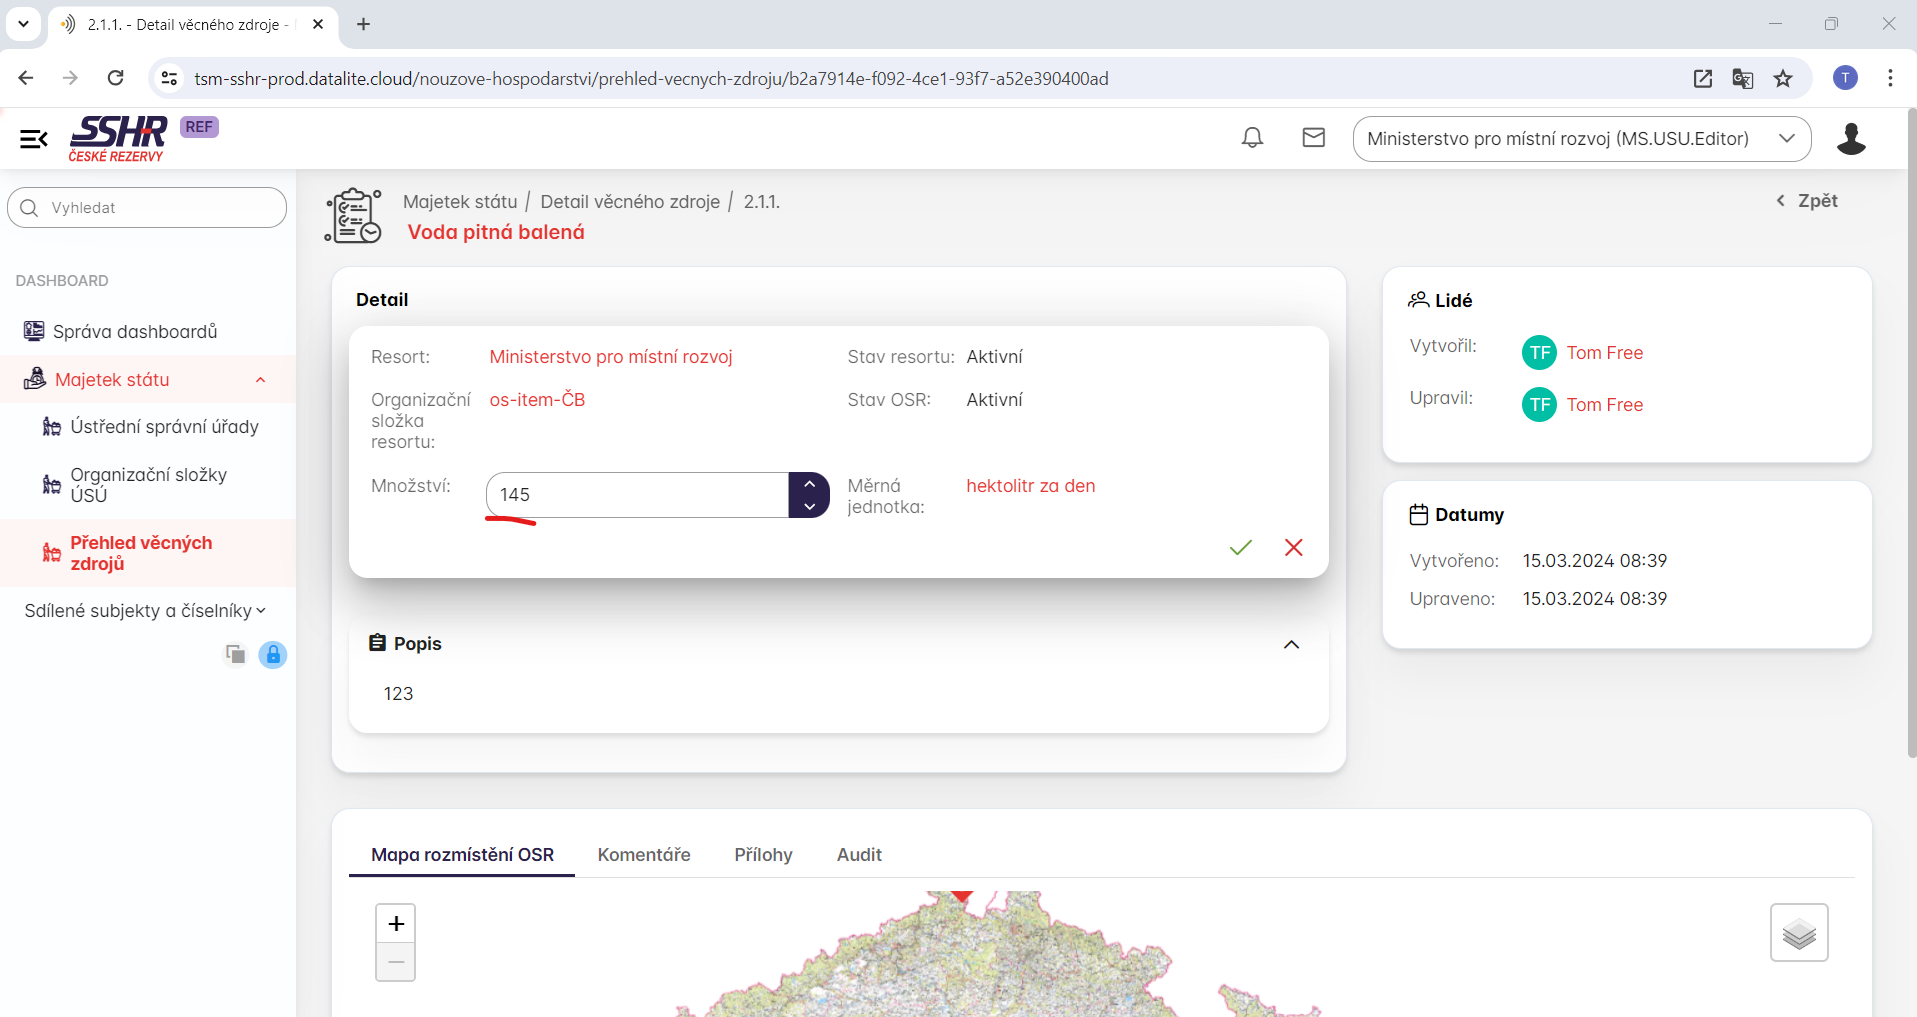
Task: Click the copy windows icon in sidebar
Action: pos(236,654)
